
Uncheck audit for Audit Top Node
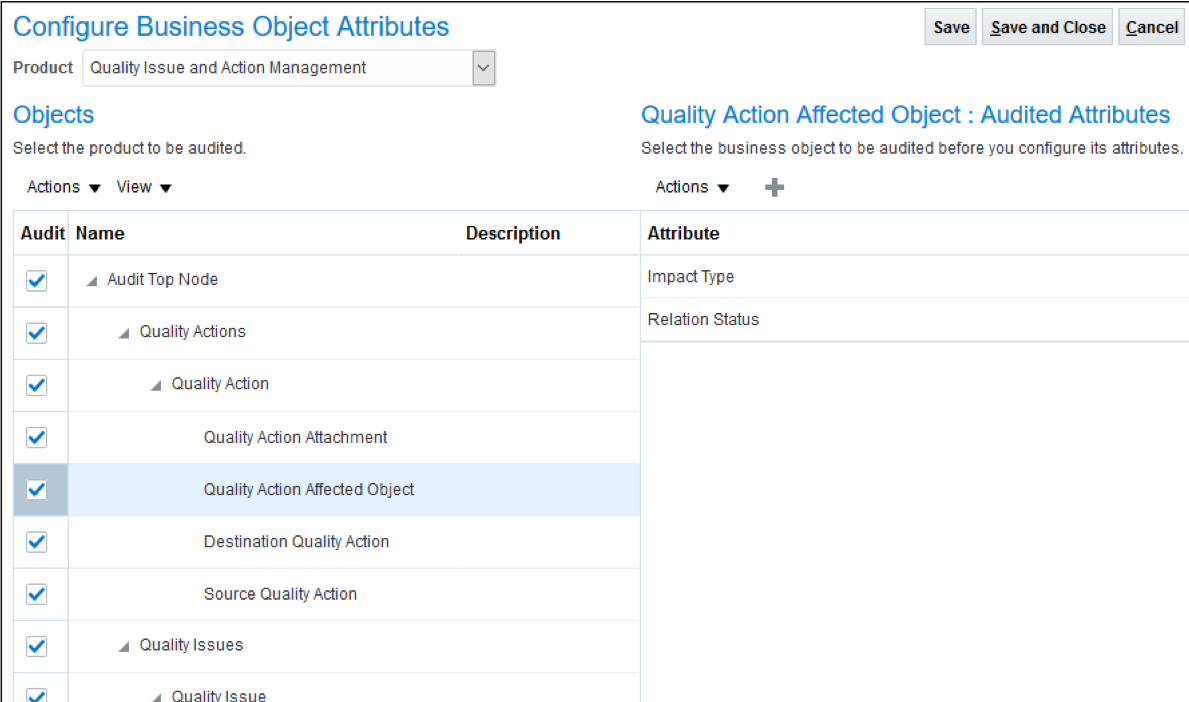pos(37,280)
